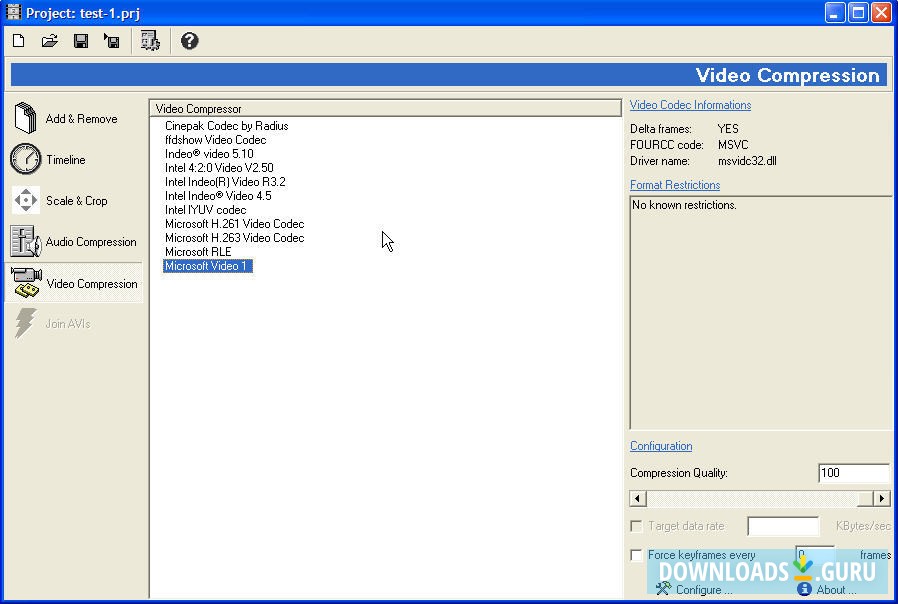Click the Timeline clock icon
Screen dimensions: 898x604
(26, 159)
